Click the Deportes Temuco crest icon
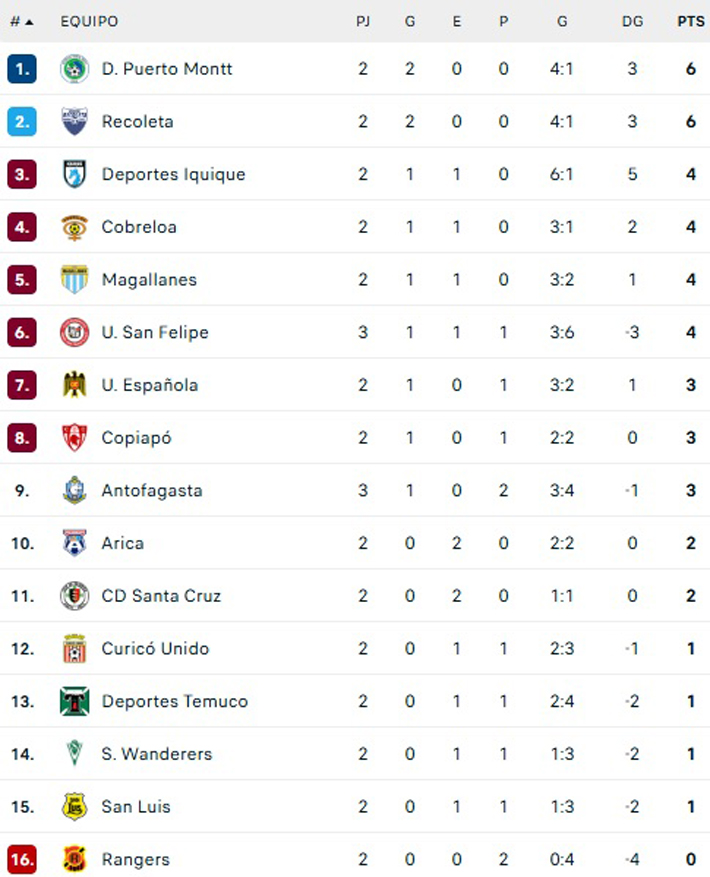 pos(74,701)
